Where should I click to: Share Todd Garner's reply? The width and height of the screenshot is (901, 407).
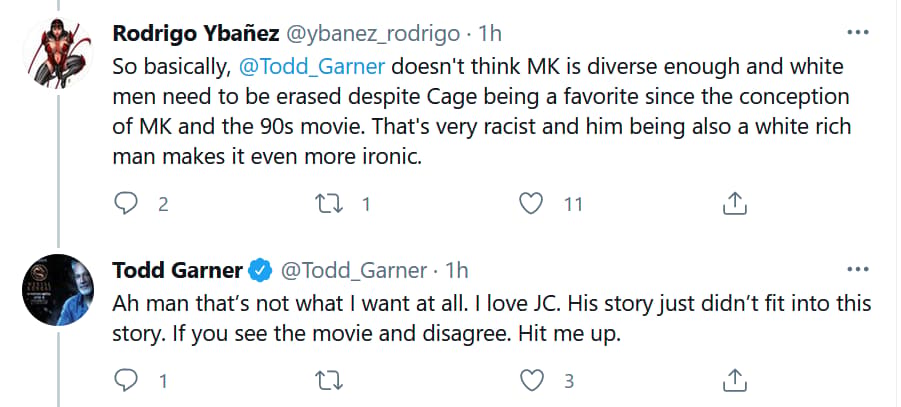pos(734,381)
